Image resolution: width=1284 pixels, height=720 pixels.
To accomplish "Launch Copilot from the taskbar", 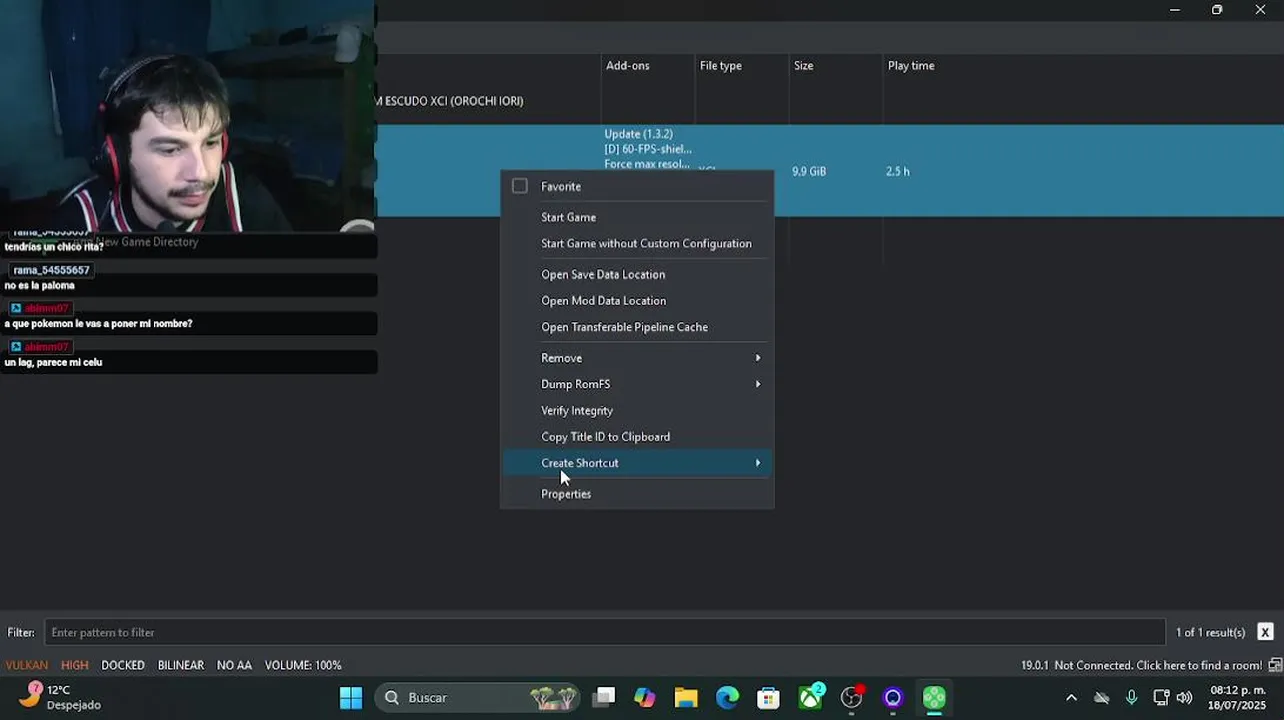I will pyautogui.click(x=645, y=698).
